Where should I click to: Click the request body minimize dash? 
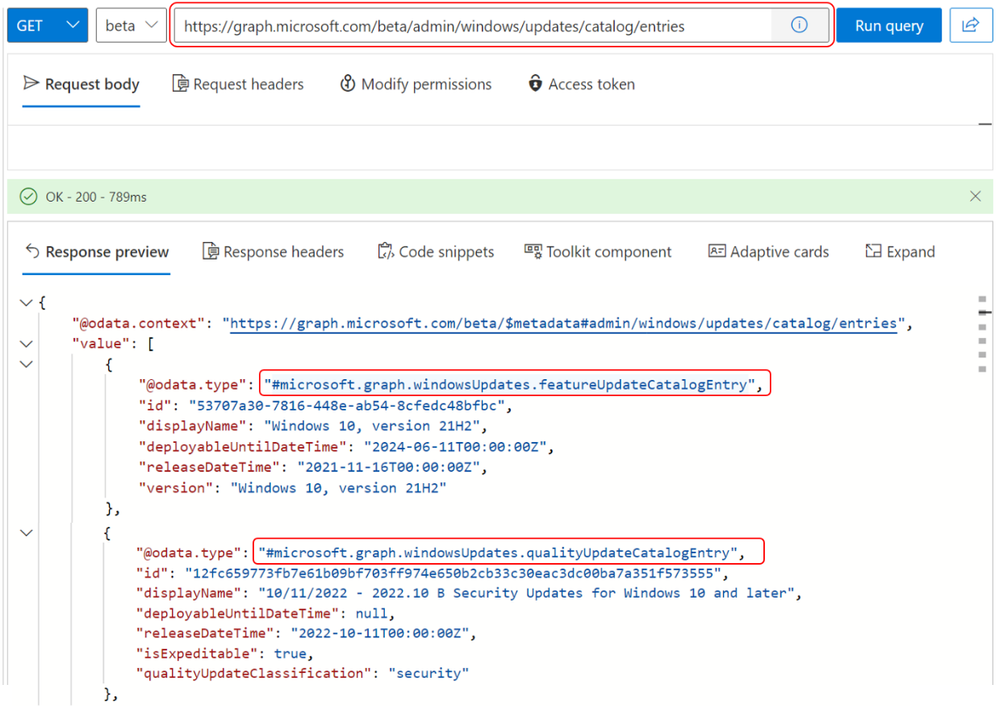(x=984, y=124)
